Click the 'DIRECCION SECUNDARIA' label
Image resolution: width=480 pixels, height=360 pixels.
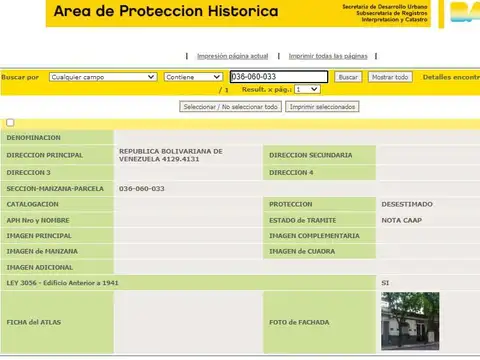311,155
